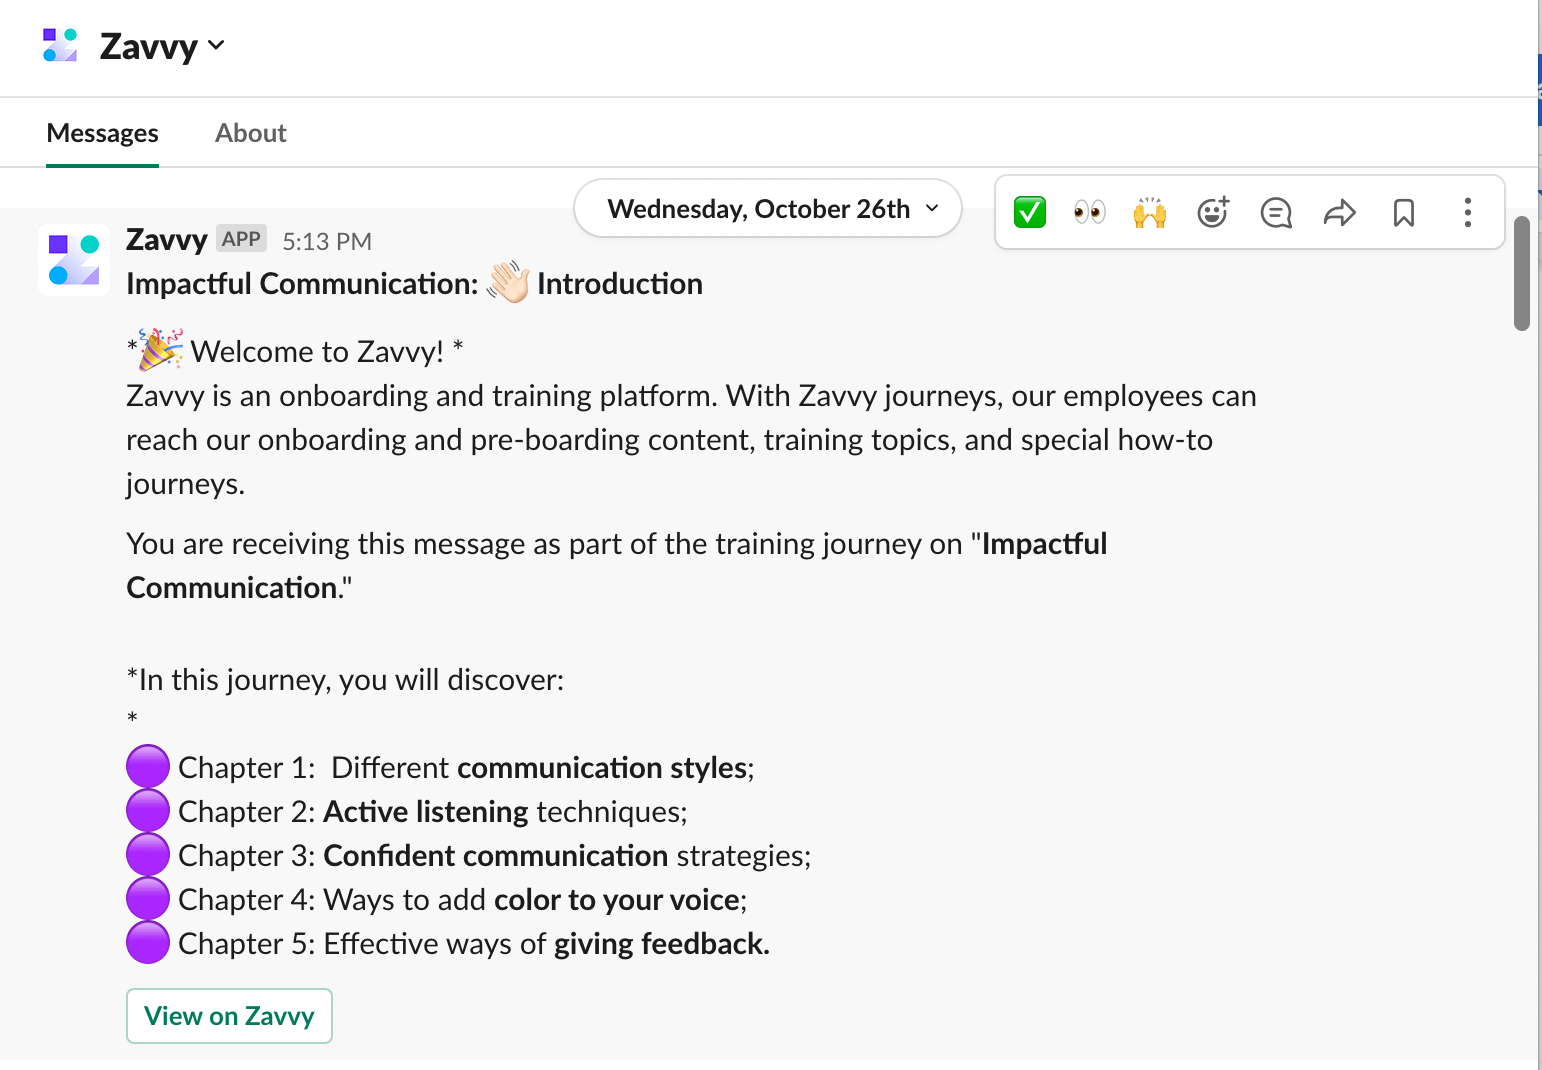Reply in thread to the message
1542x1070 pixels.
(1276, 212)
